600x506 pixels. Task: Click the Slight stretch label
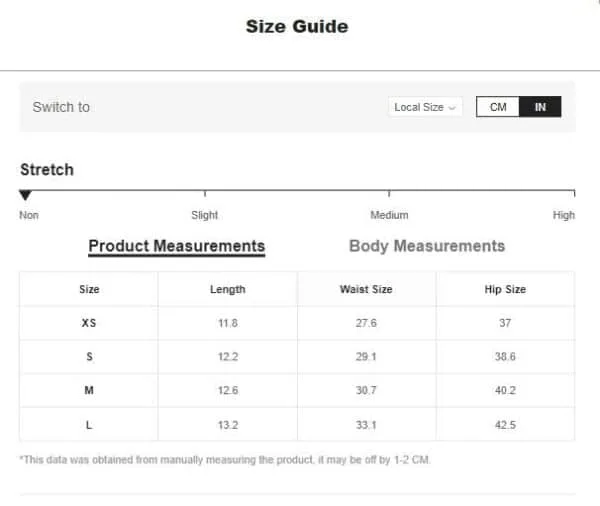pyautogui.click(x=205, y=215)
